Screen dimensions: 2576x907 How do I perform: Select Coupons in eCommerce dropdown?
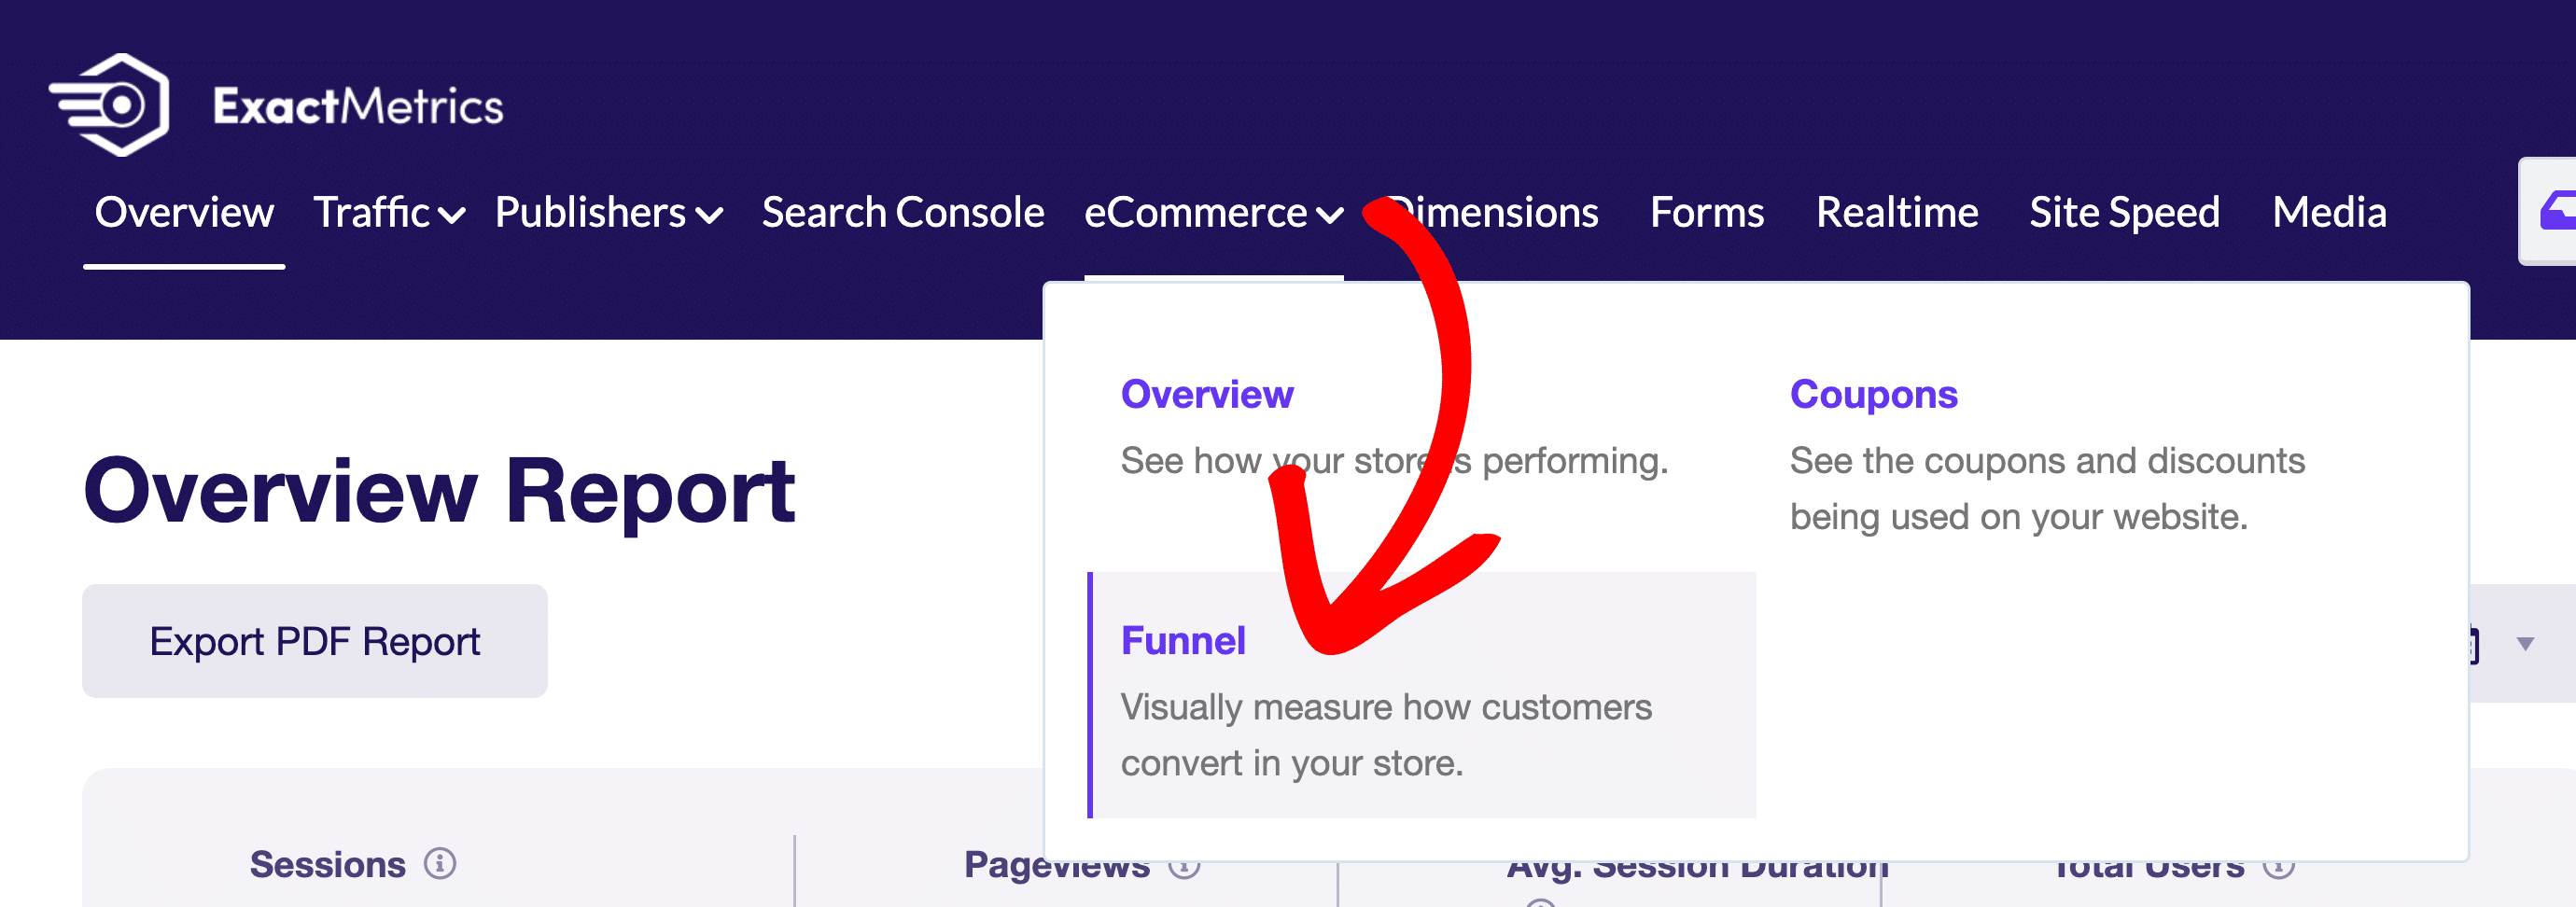click(x=1873, y=394)
